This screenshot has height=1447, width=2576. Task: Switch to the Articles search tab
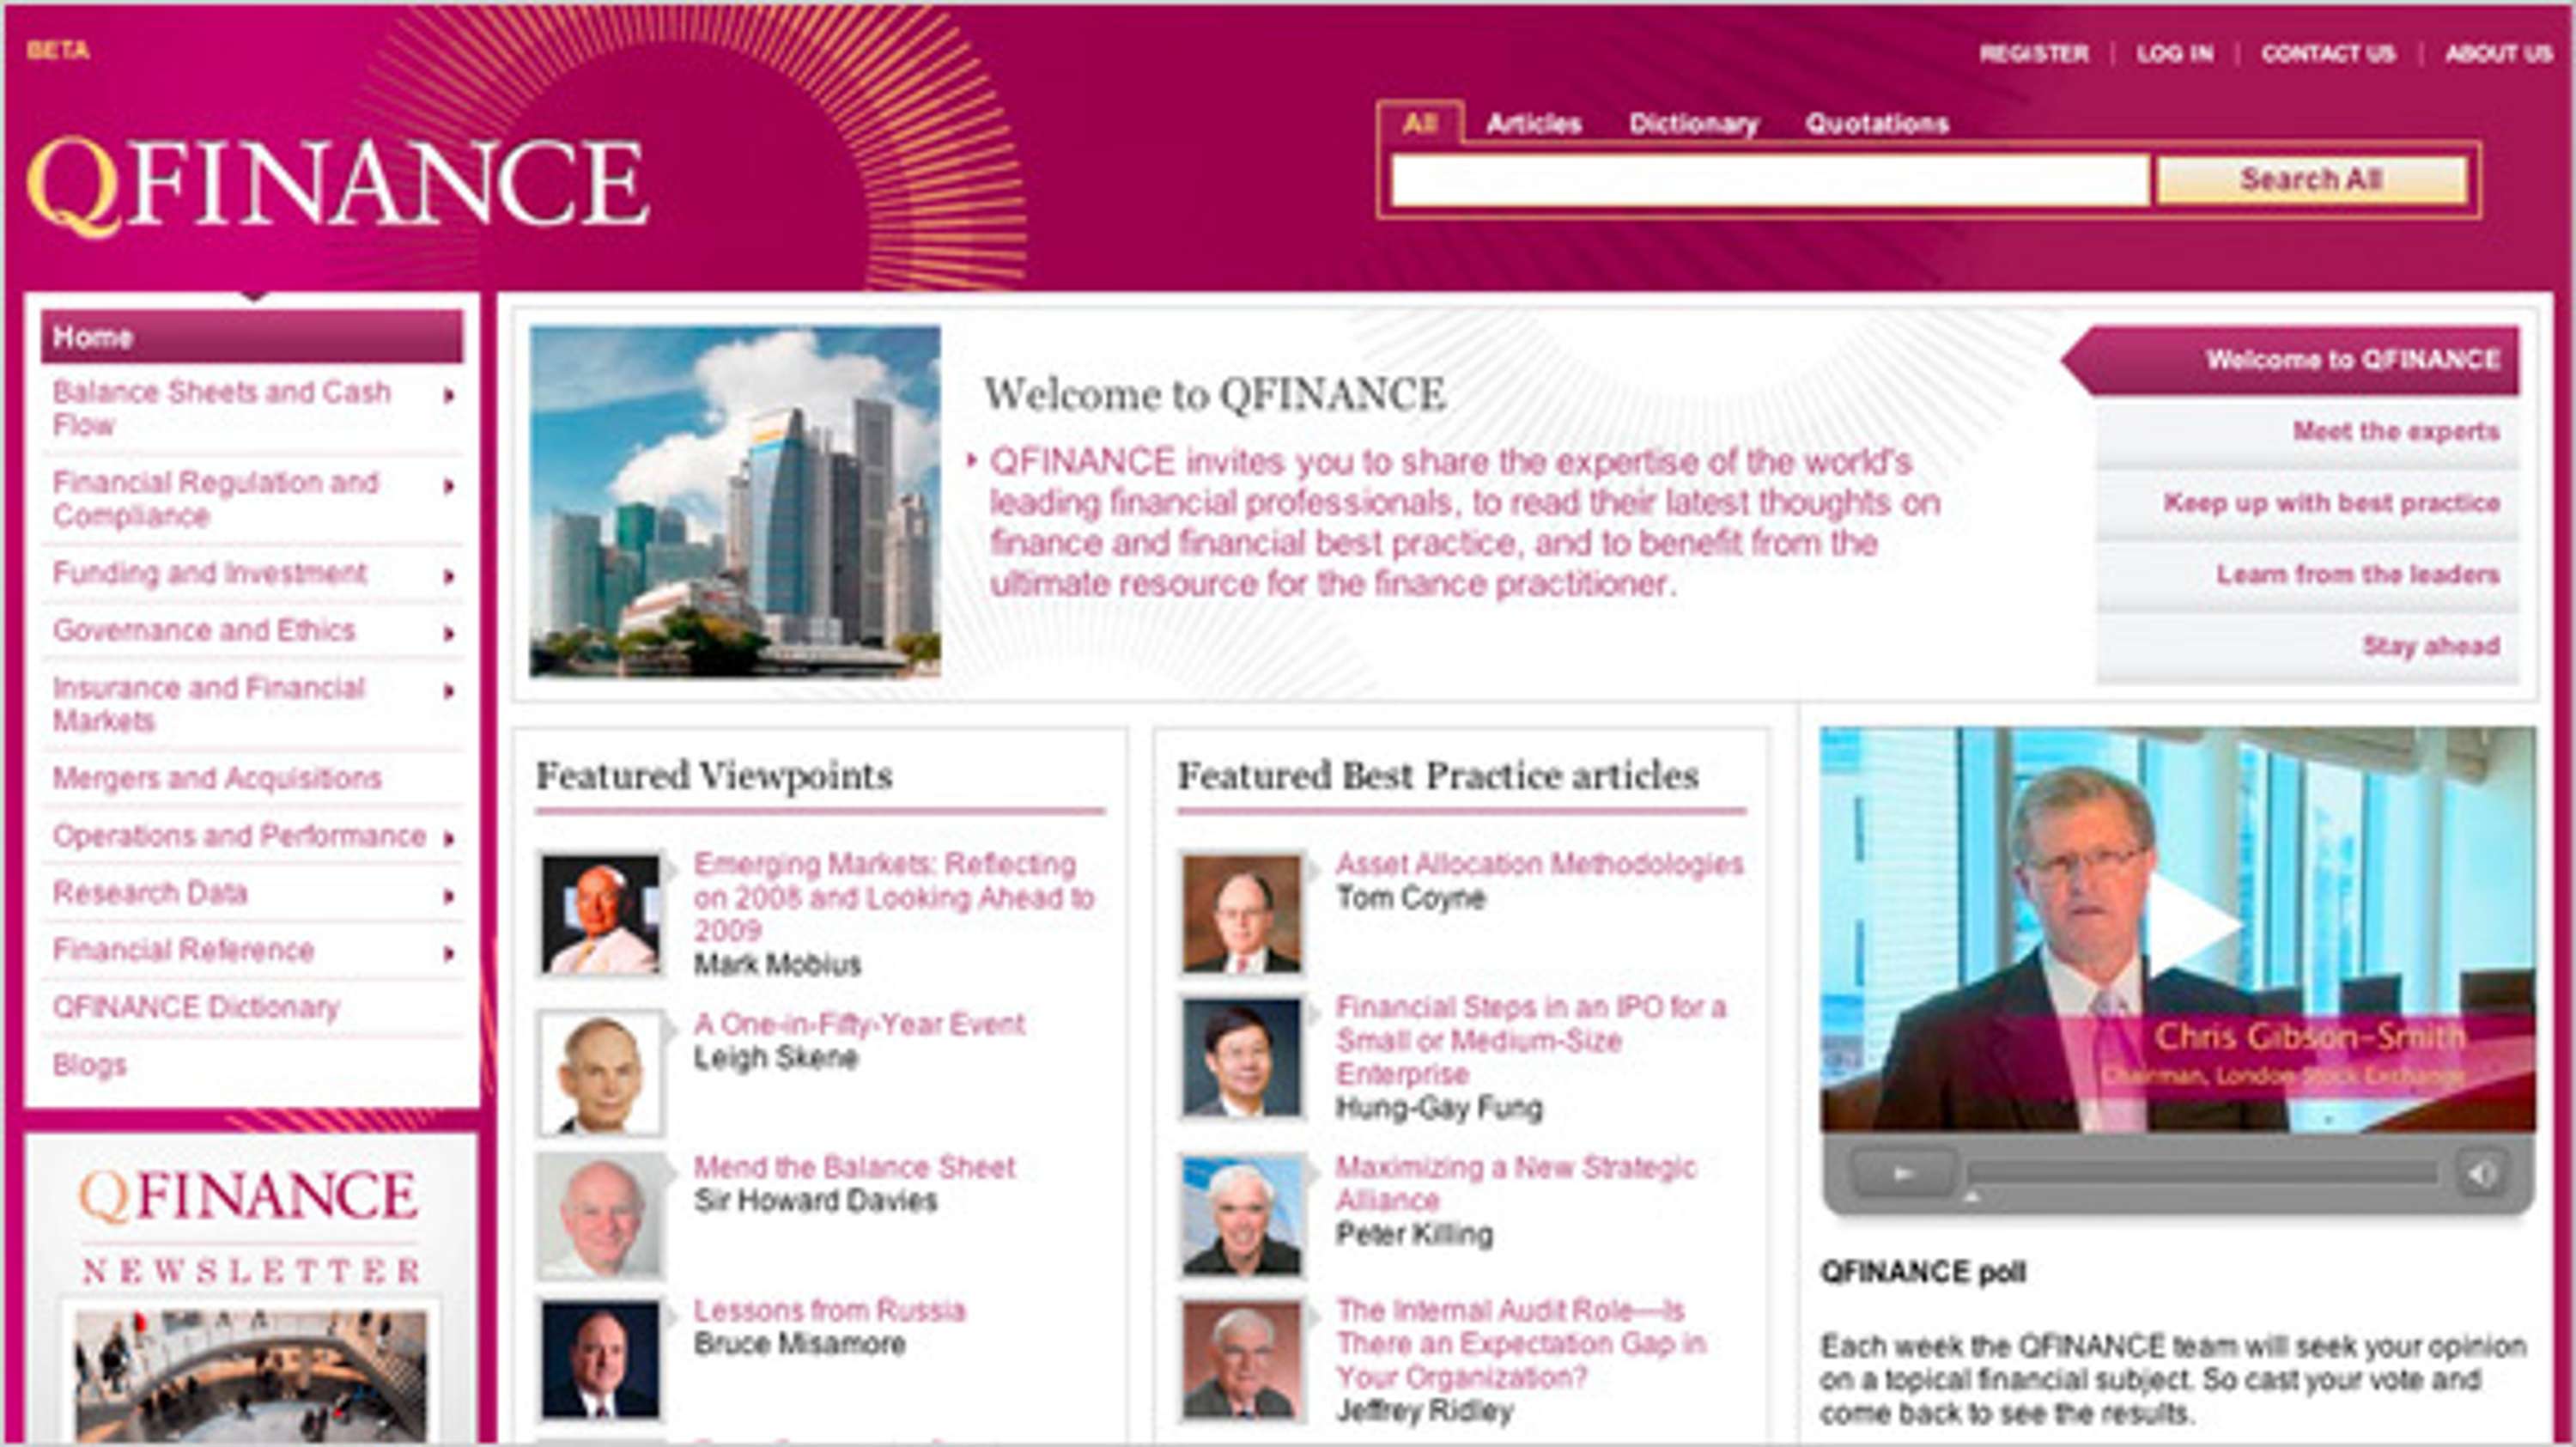(x=1533, y=124)
